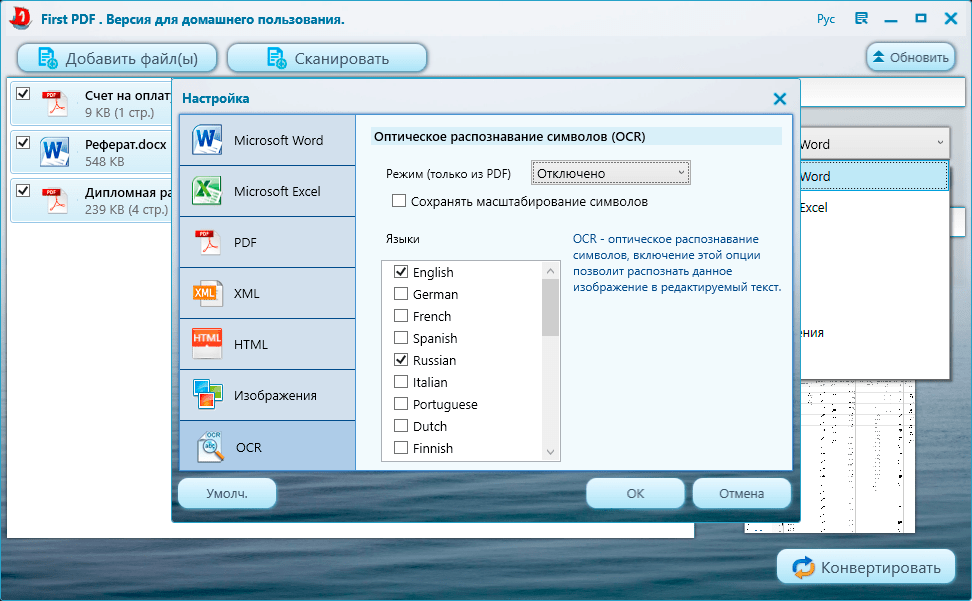Click the 548 KB size text of Реферат.docx
This screenshot has width=972, height=601.
click(105, 161)
